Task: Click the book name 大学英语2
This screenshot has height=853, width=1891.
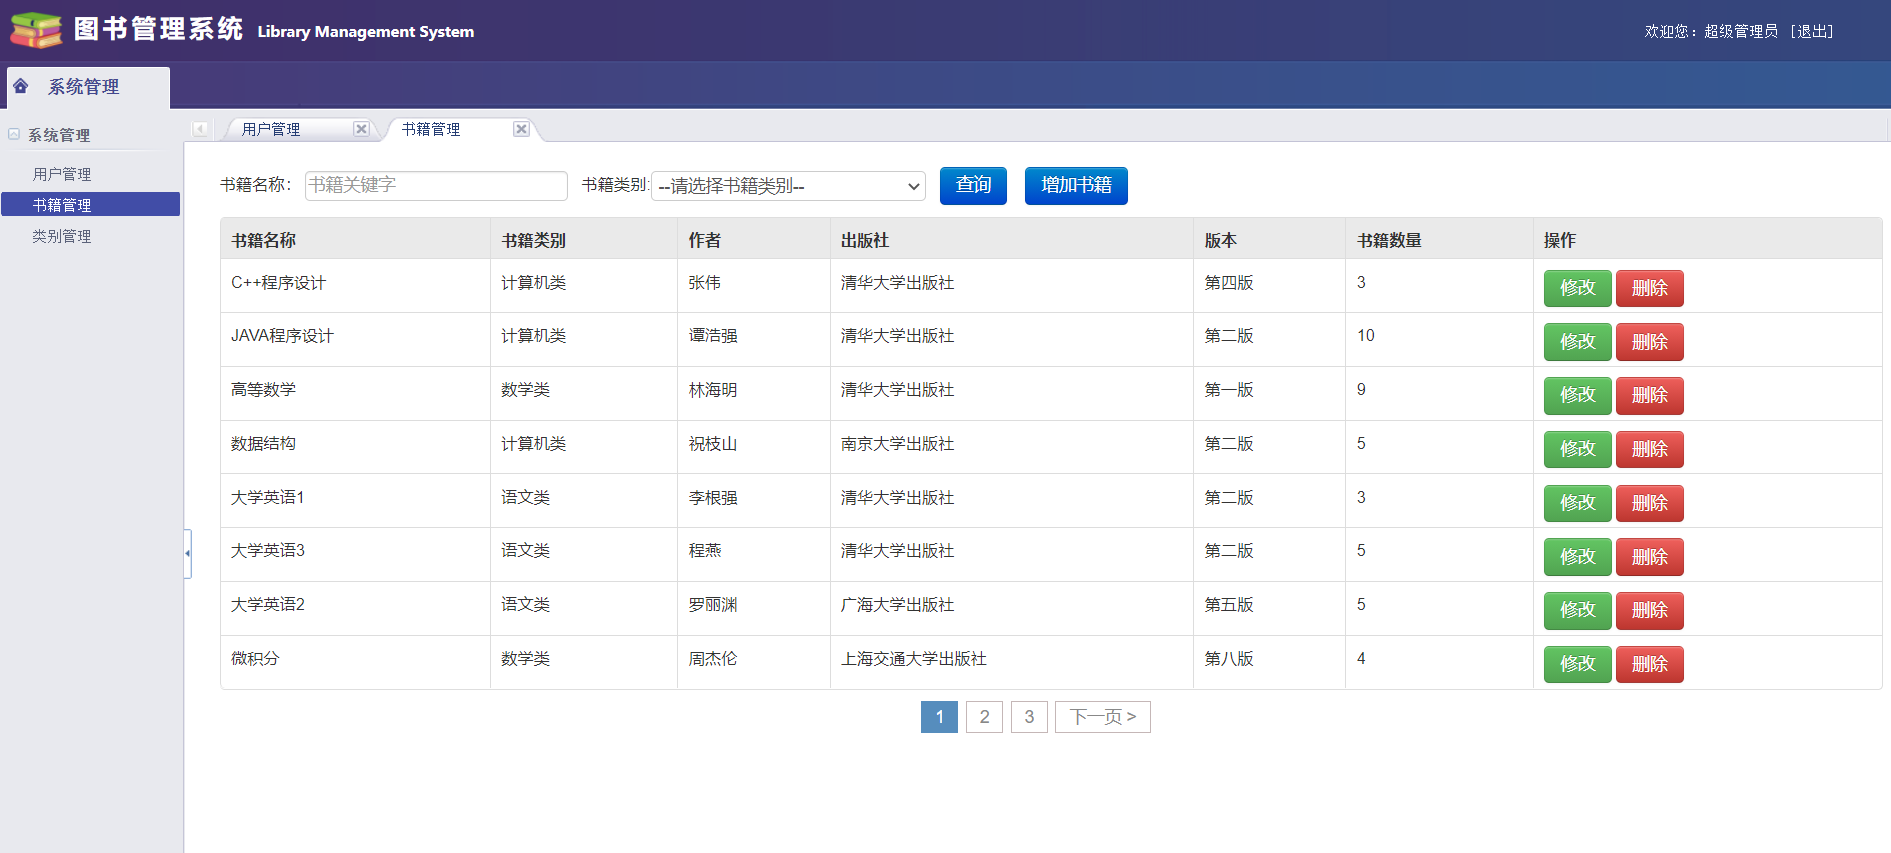Action: click(268, 605)
